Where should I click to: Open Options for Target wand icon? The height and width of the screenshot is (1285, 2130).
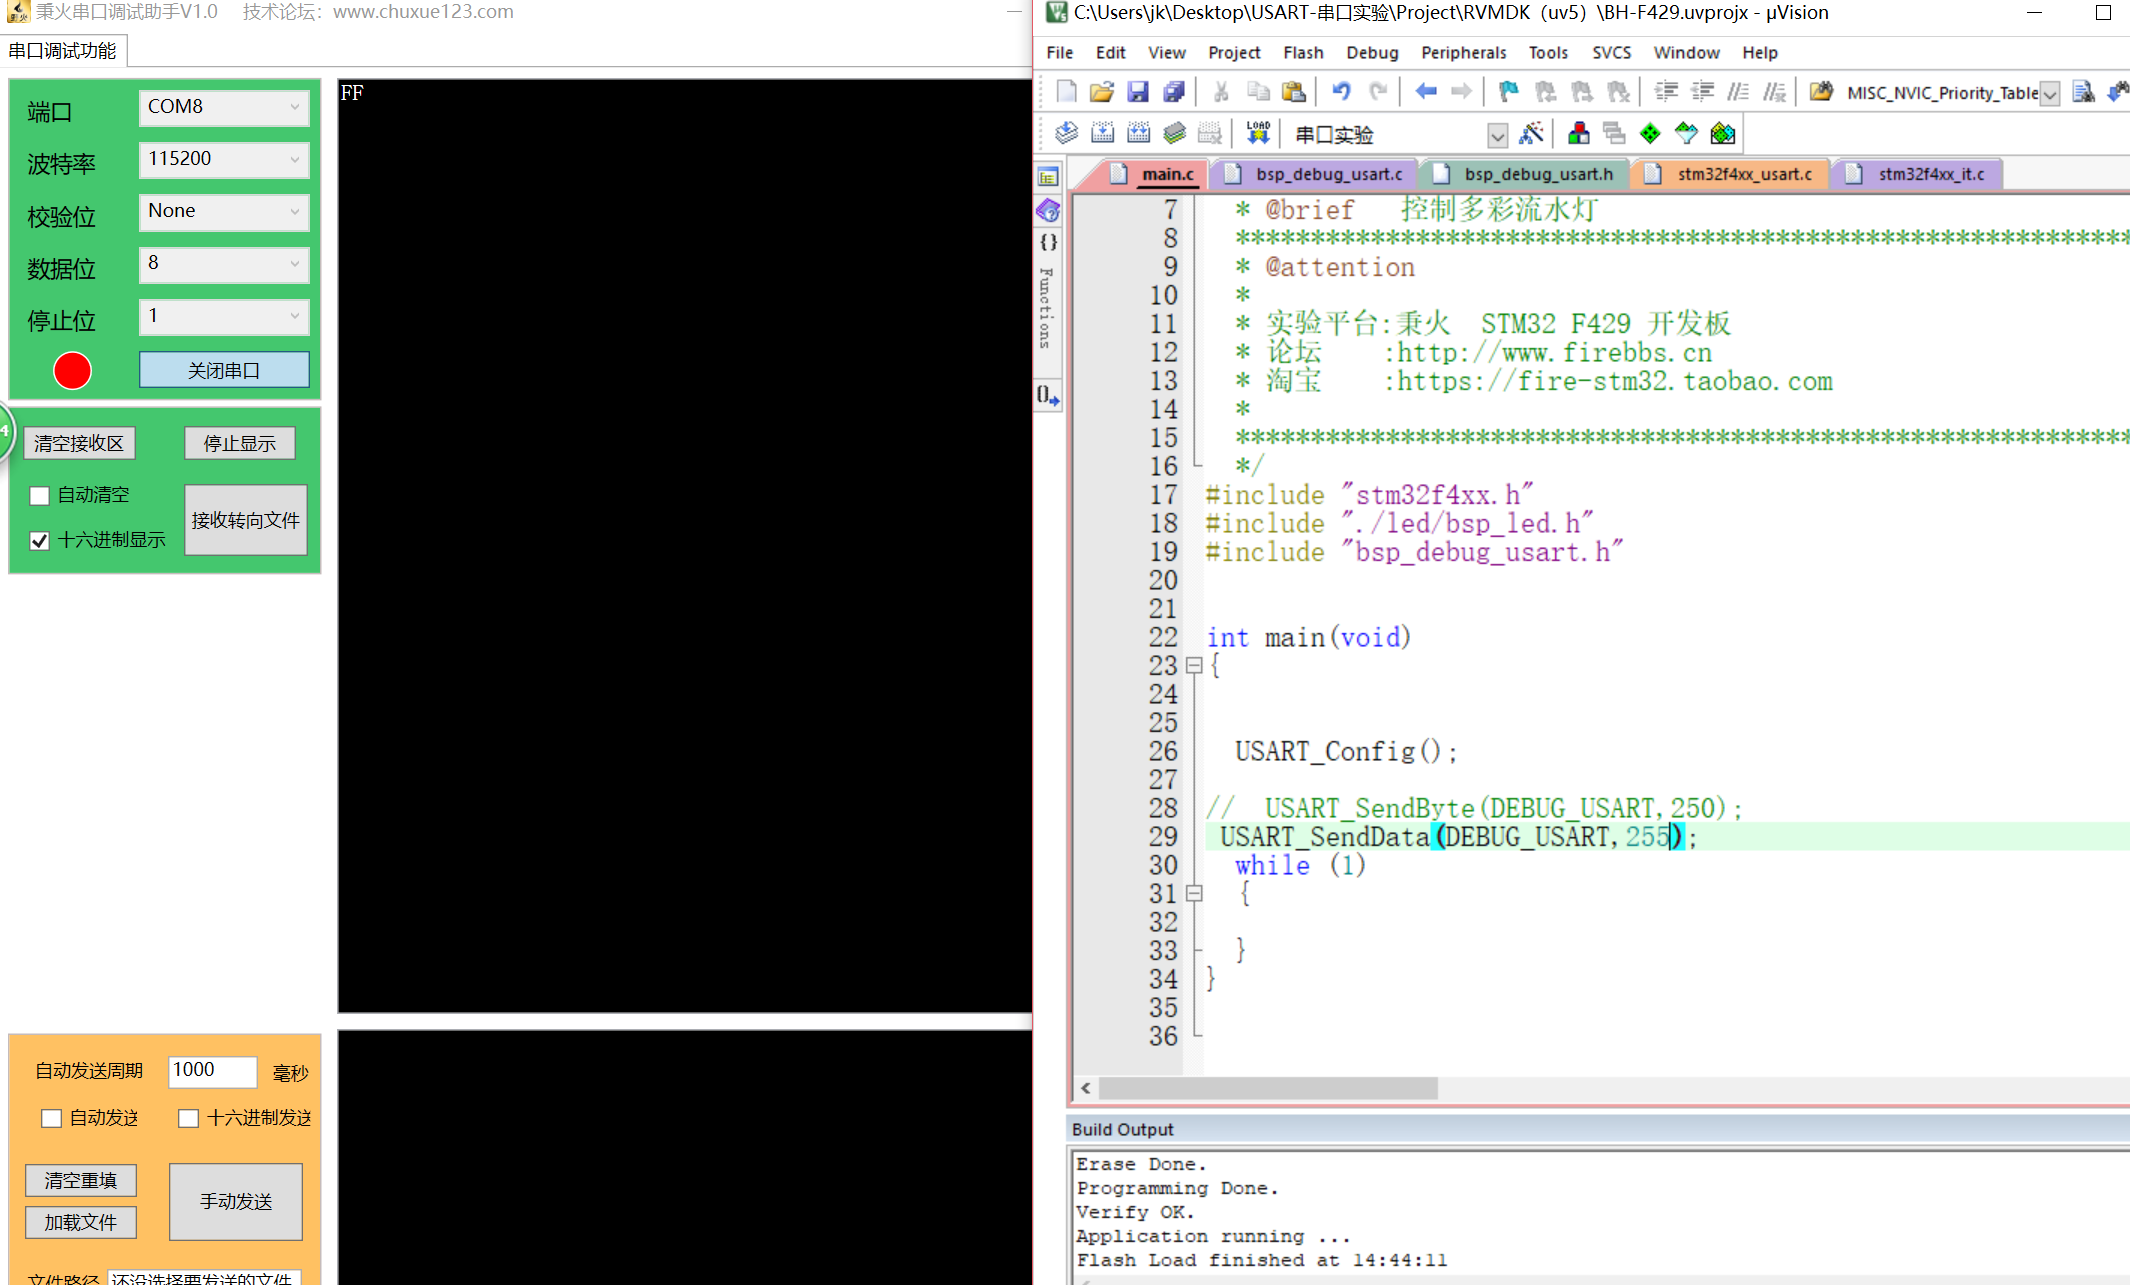[x=1531, y=133]
